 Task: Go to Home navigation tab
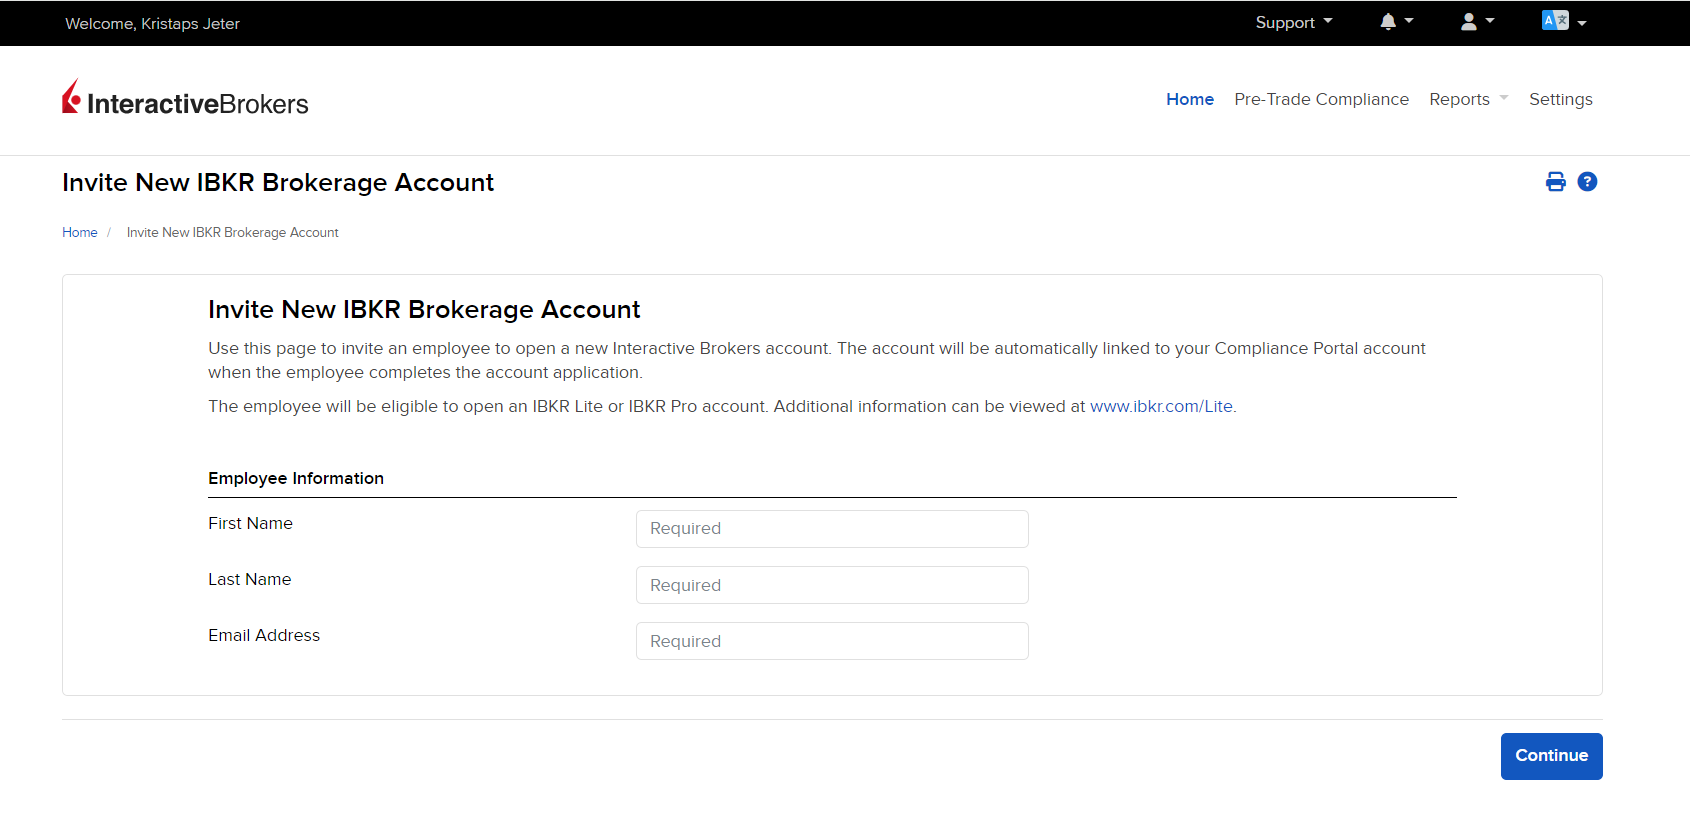1190,99
